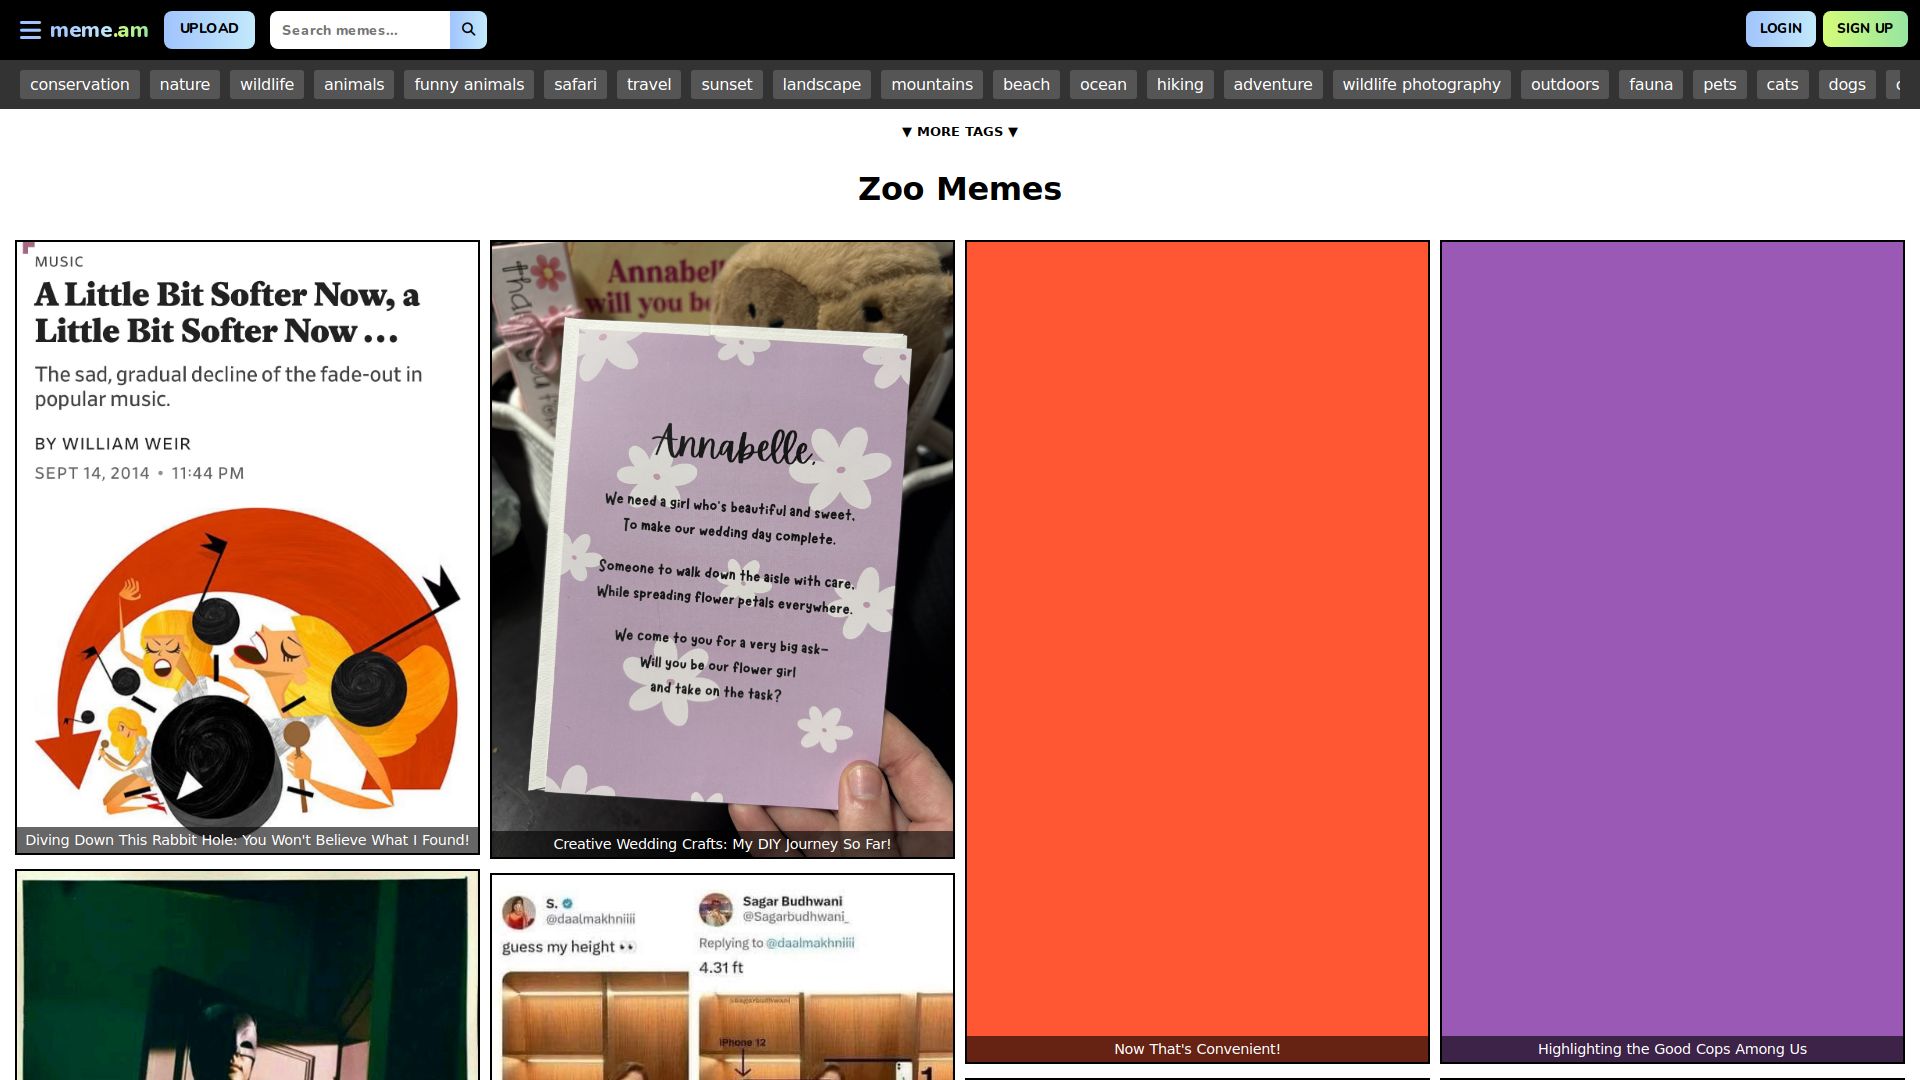The image size is (1920, 1080).
Task: Select the conservation tag
Action: pos(80,85)
